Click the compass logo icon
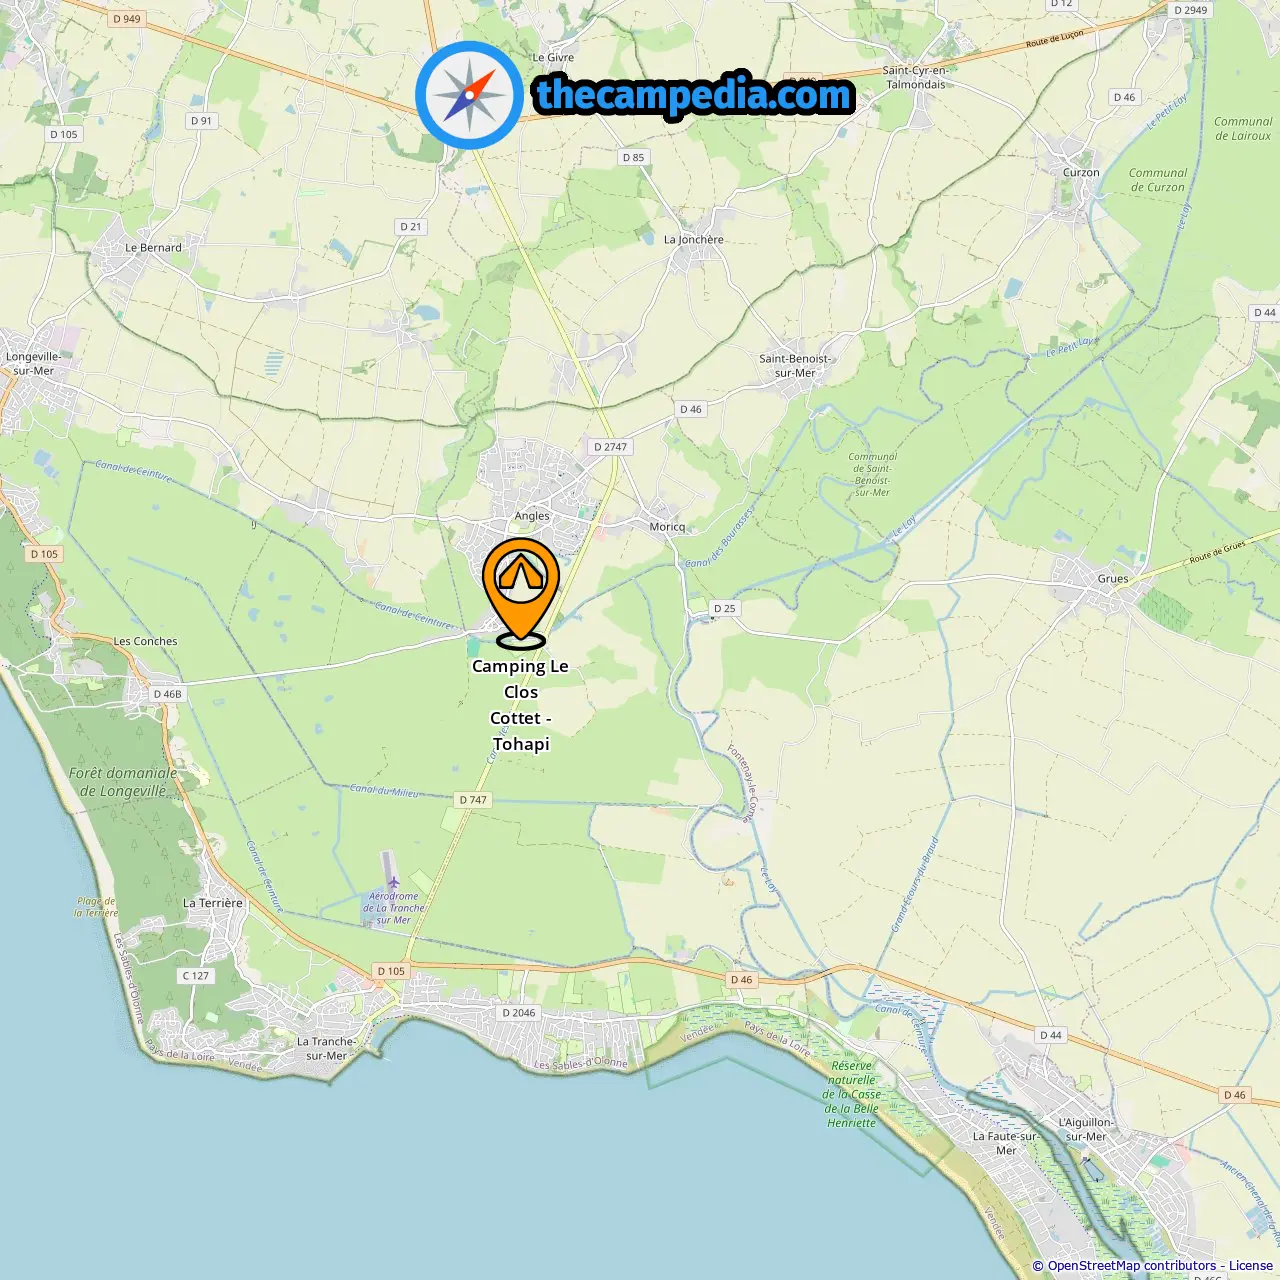 tap(470, 95)
